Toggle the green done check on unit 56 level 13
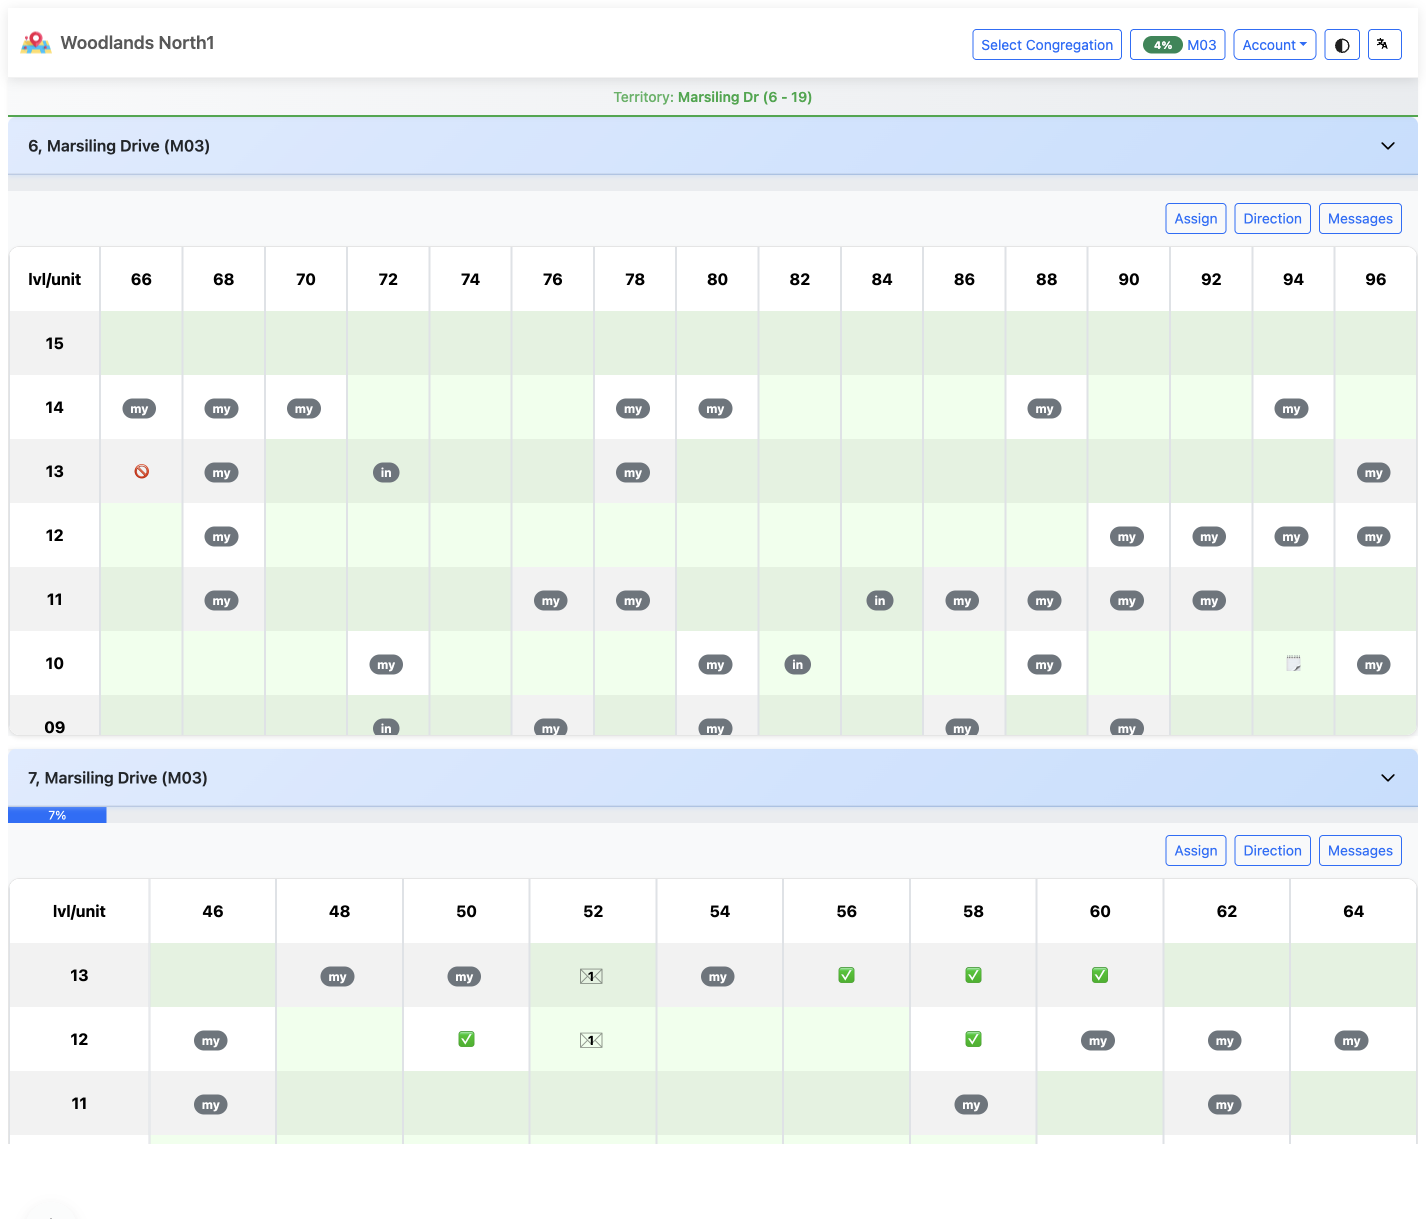 point(846,975)
